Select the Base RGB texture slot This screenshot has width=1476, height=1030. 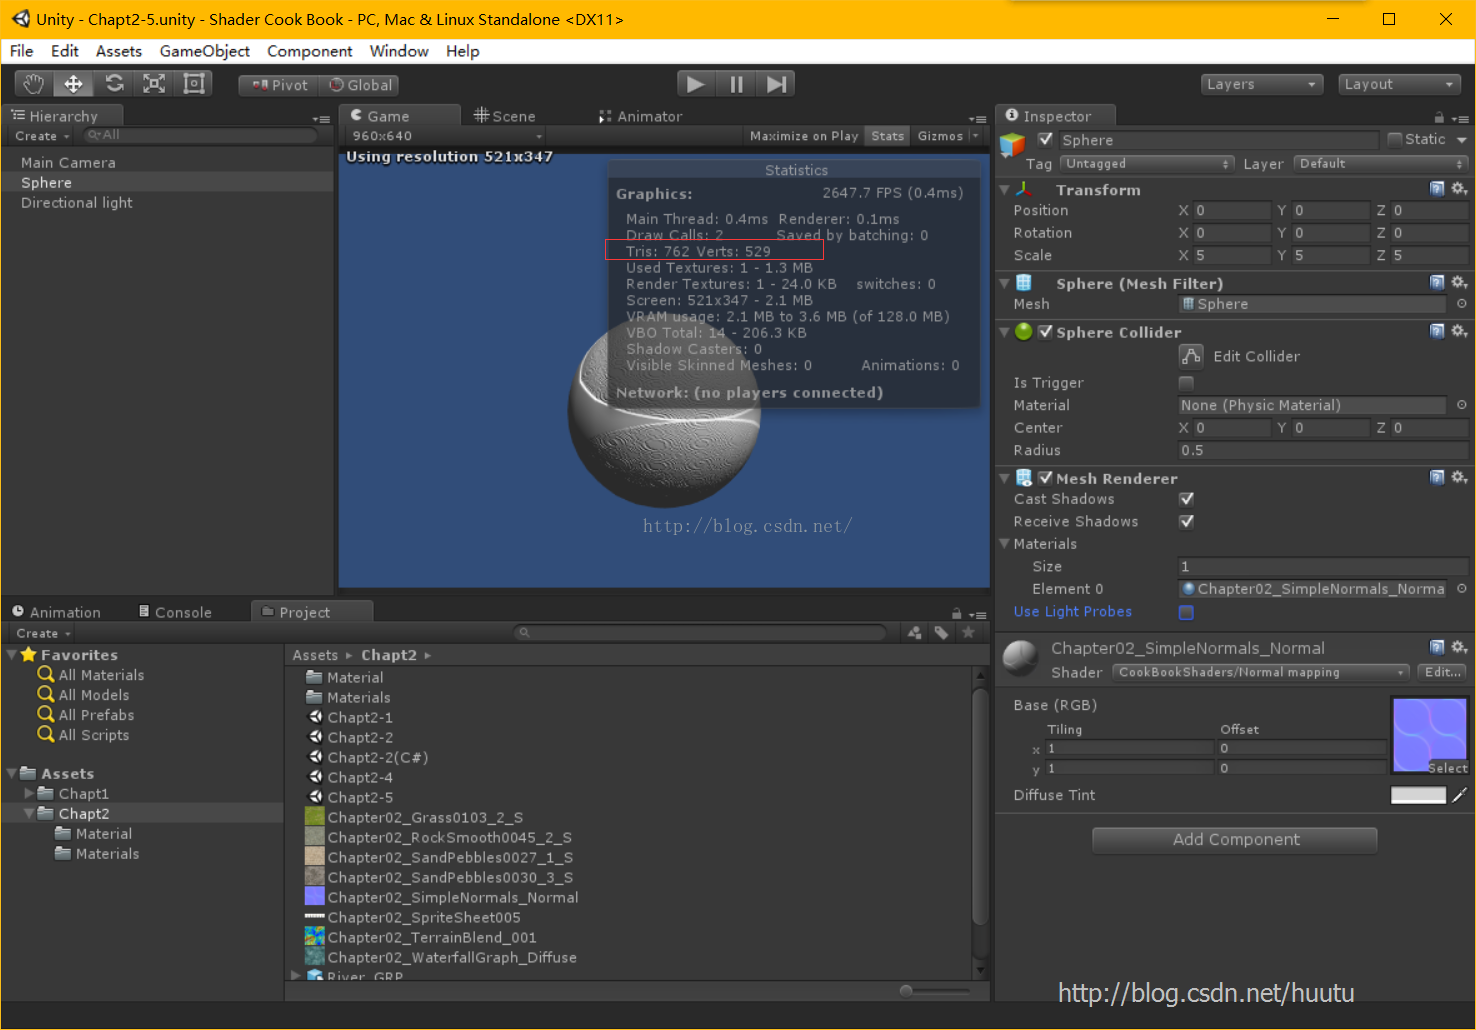pyautogui.click(x=1430, y=736)
